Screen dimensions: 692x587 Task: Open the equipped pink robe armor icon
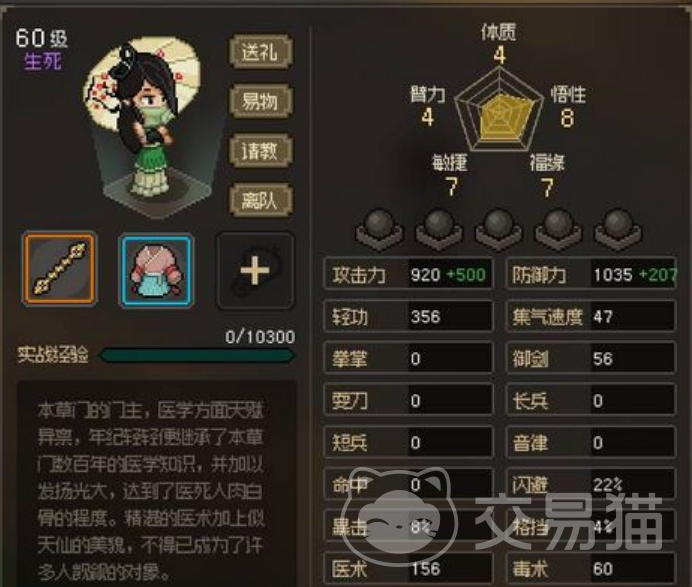coord(156,270)
